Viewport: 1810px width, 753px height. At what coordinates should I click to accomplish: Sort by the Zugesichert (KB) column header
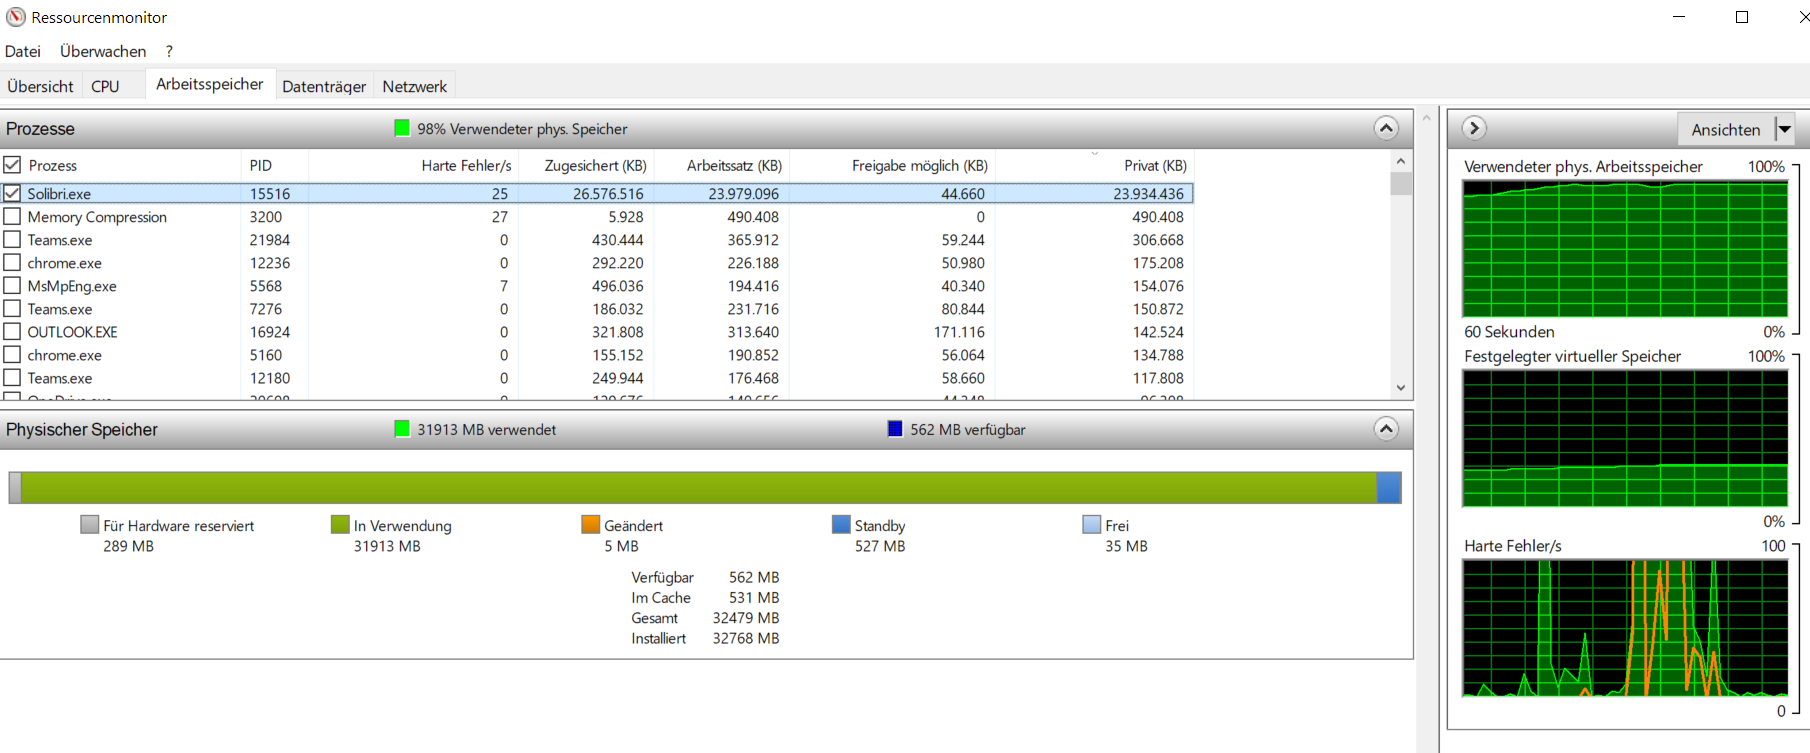(x=587, y=165)
